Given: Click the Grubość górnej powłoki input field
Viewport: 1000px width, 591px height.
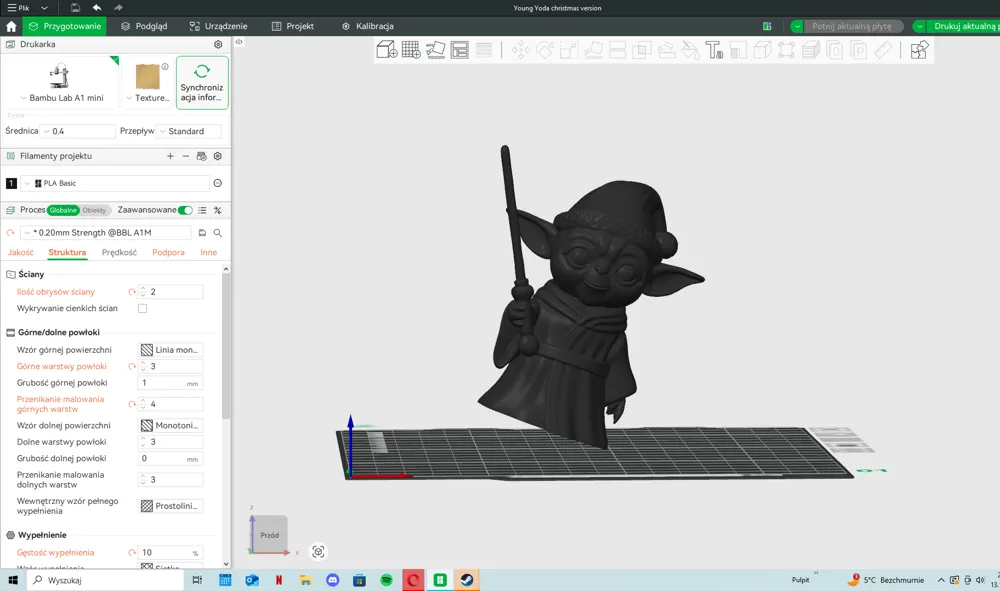Looking at the screenshot, I should point(171,383).
